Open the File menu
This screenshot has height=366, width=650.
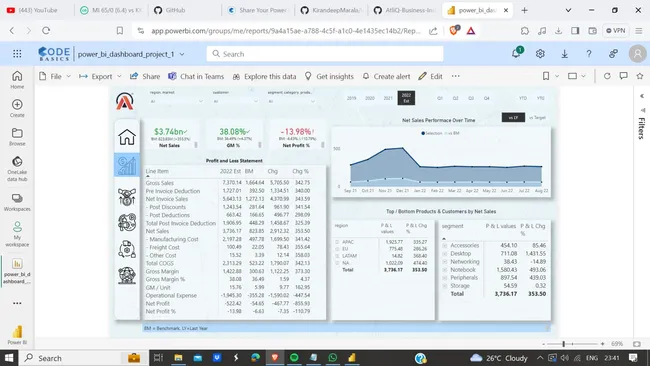[55, 76]
